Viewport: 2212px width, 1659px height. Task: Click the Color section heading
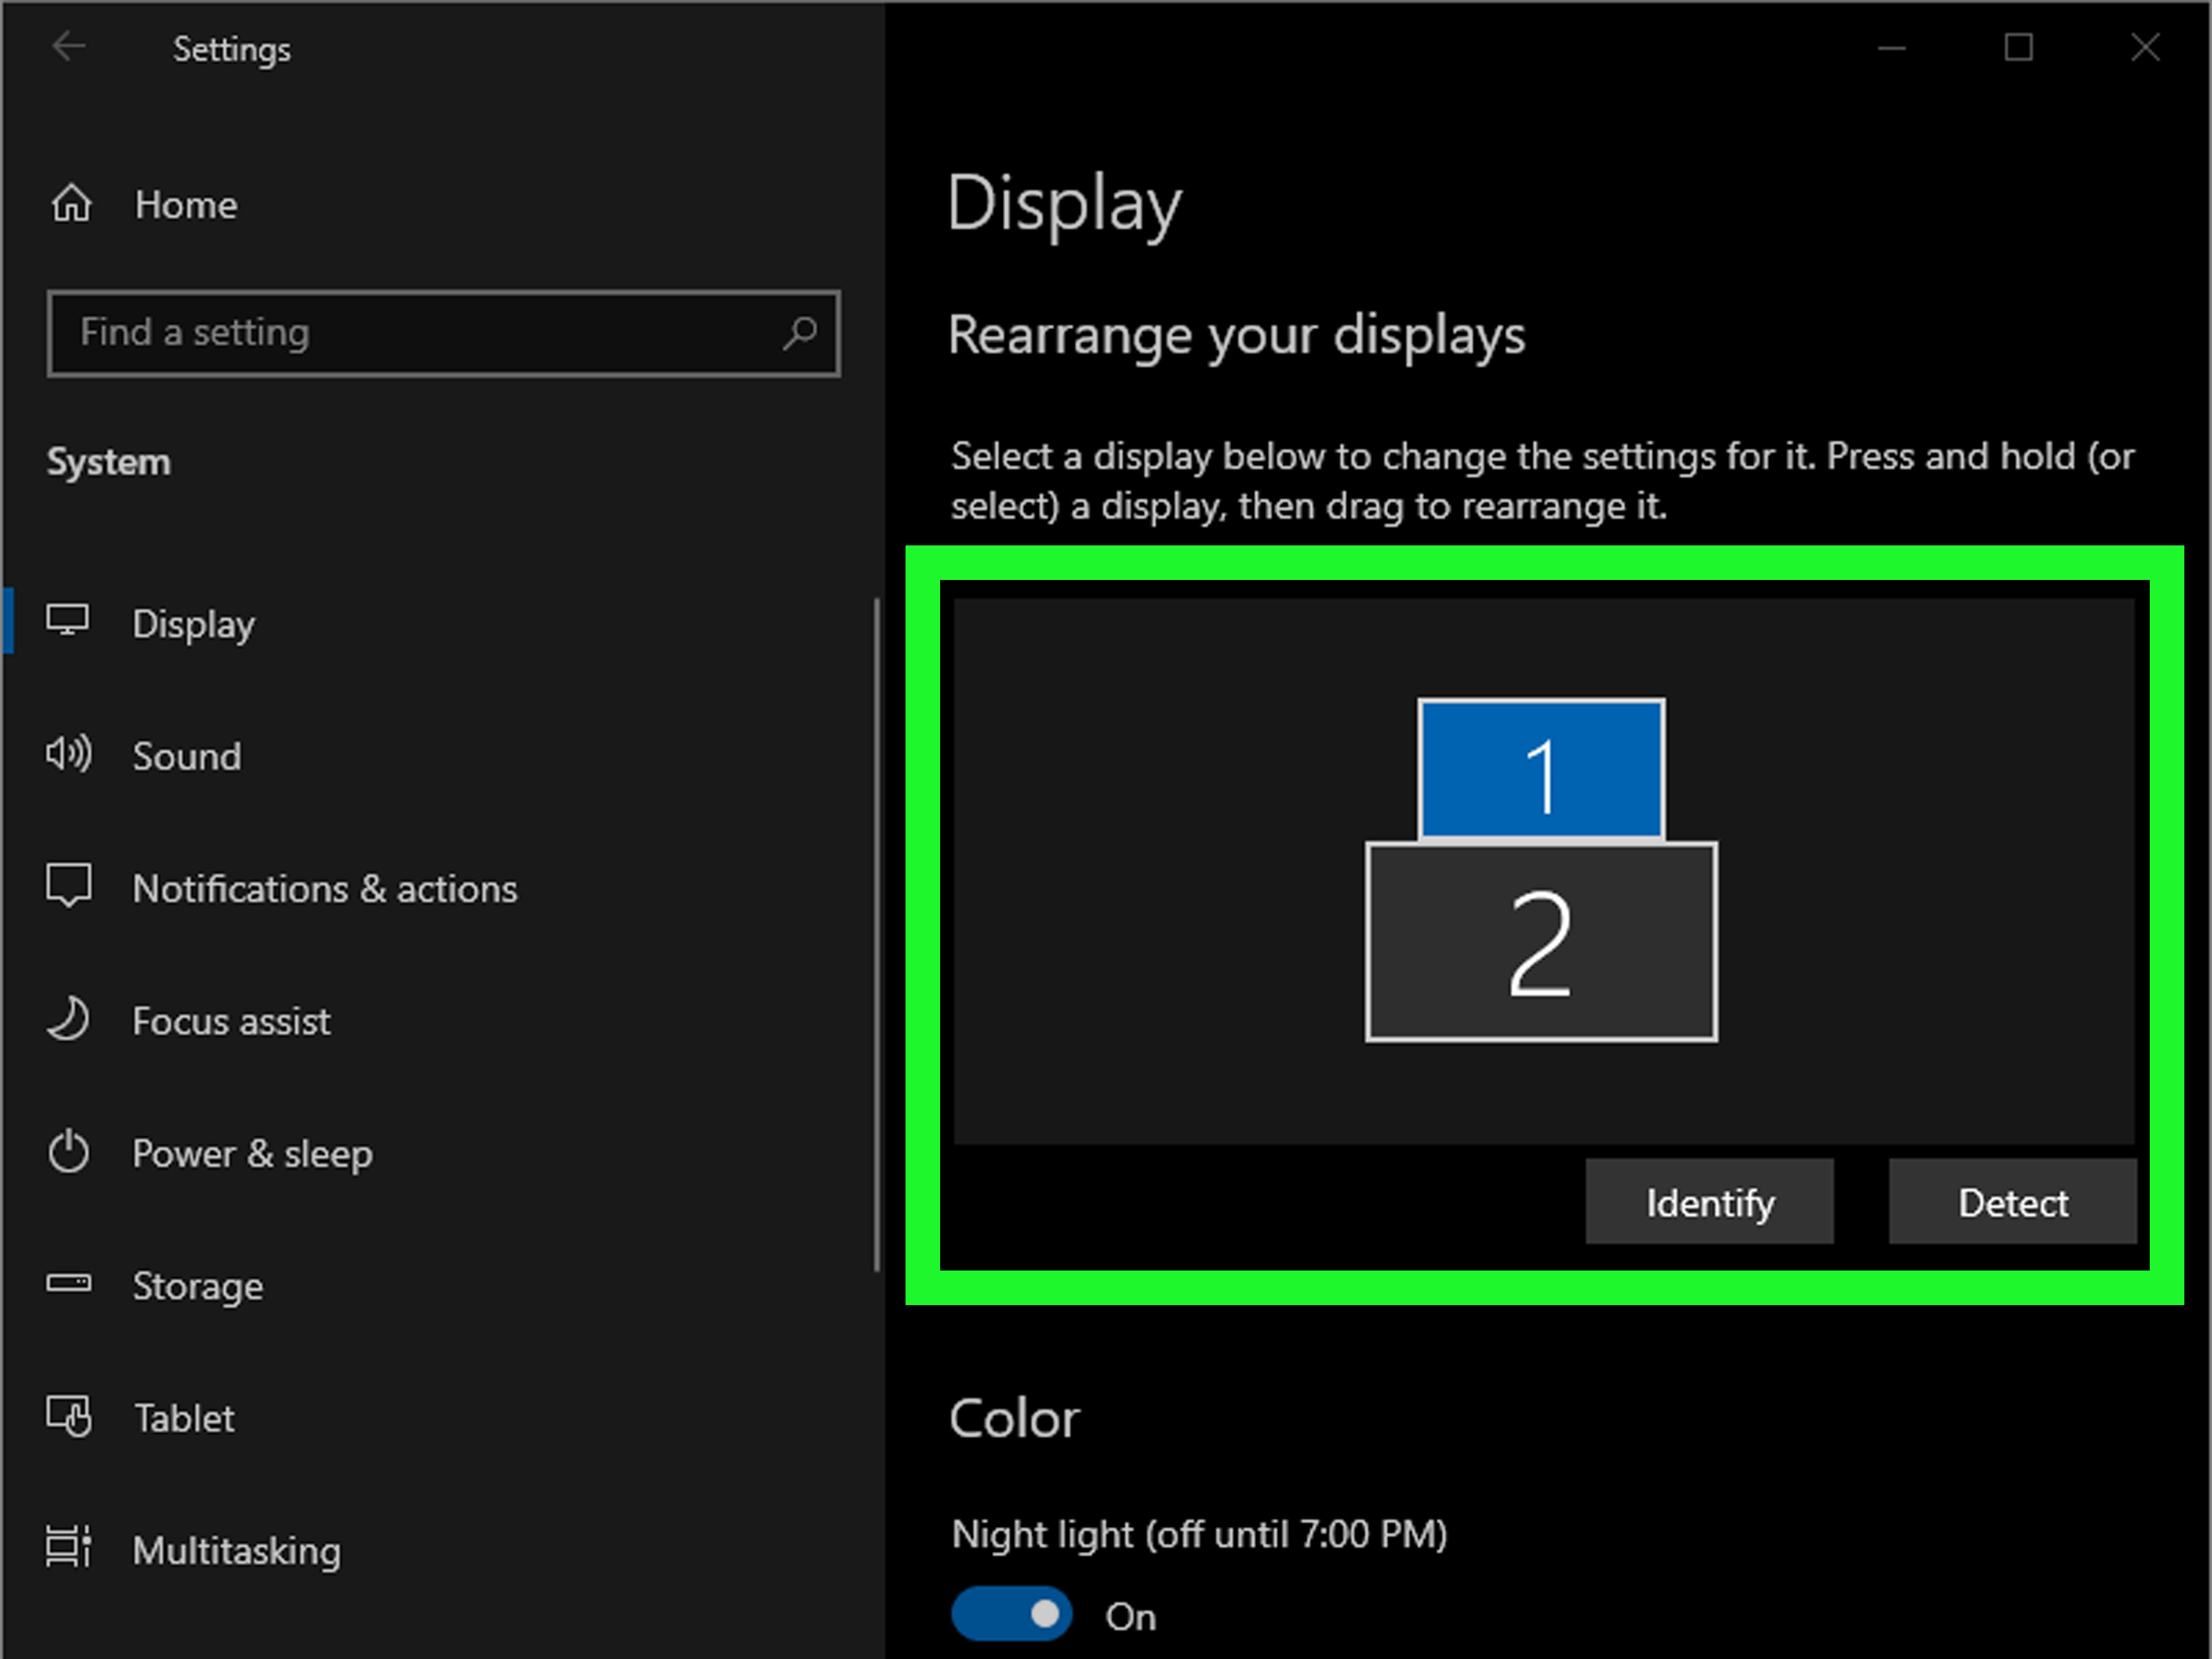tap(1014, 1418)
